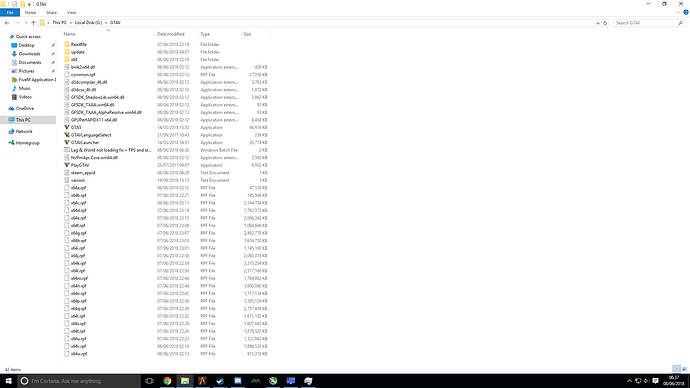Open the Steam icon in taskbar
Image resolution: width=690 pixels, height=388 pixels.
[220, 381]
